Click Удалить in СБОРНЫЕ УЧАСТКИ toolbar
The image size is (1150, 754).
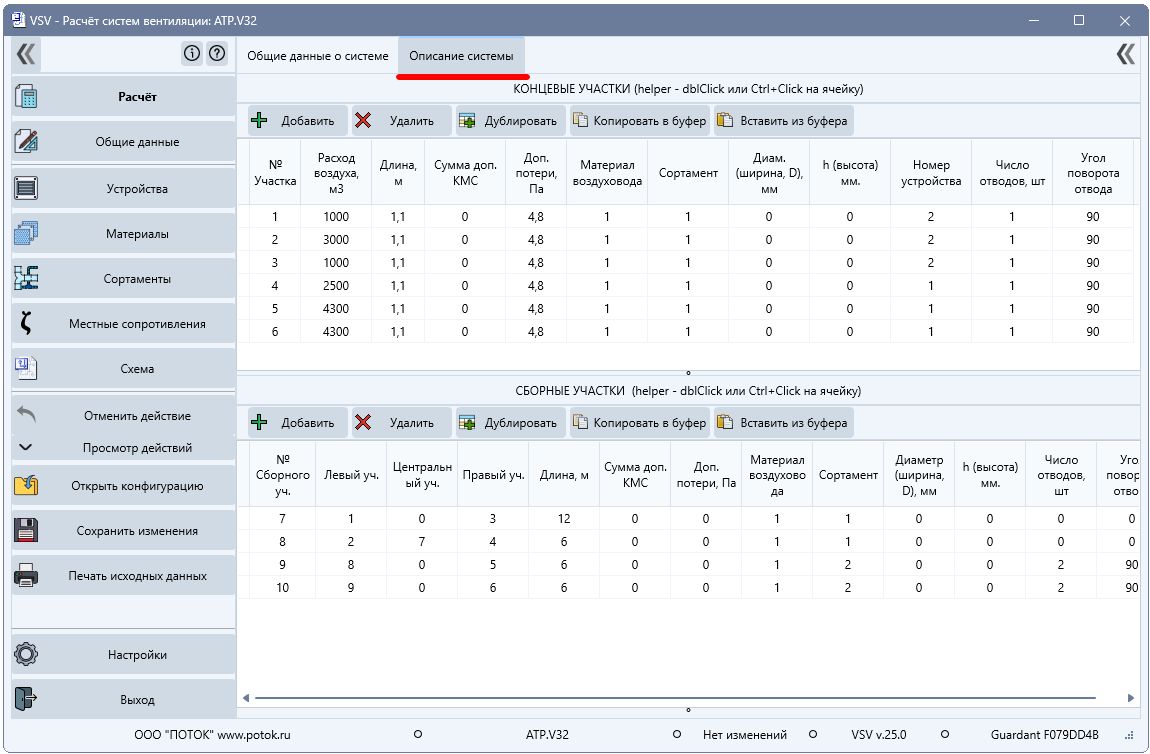(x=401, y=422)
